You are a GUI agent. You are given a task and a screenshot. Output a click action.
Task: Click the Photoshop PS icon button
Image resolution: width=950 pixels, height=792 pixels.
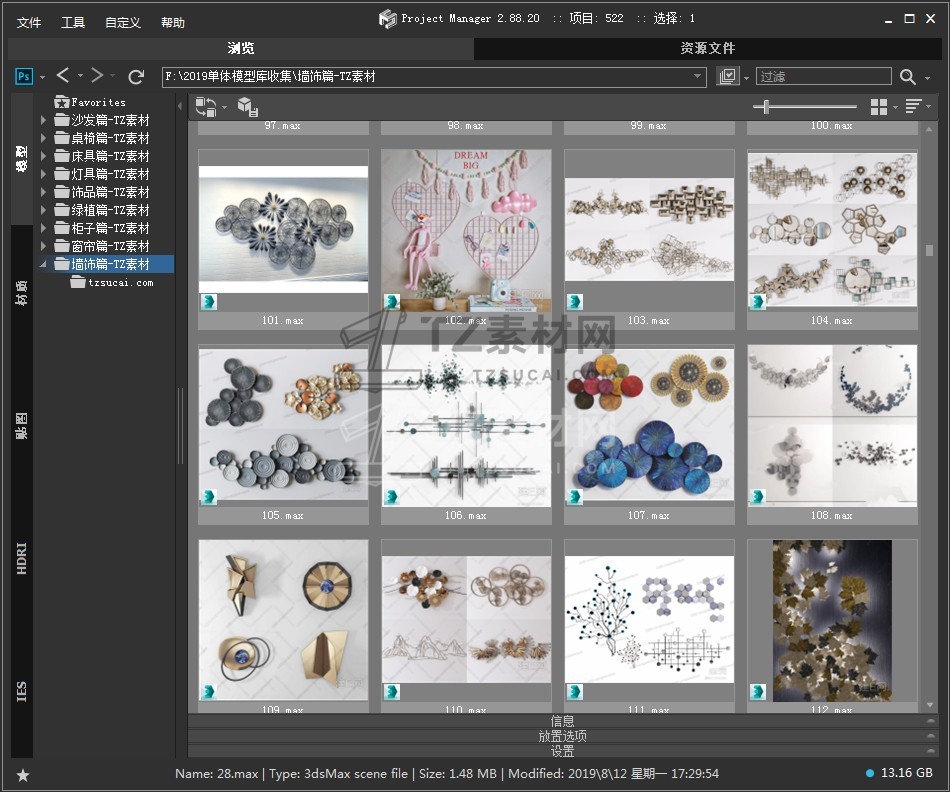coord(24,76)
